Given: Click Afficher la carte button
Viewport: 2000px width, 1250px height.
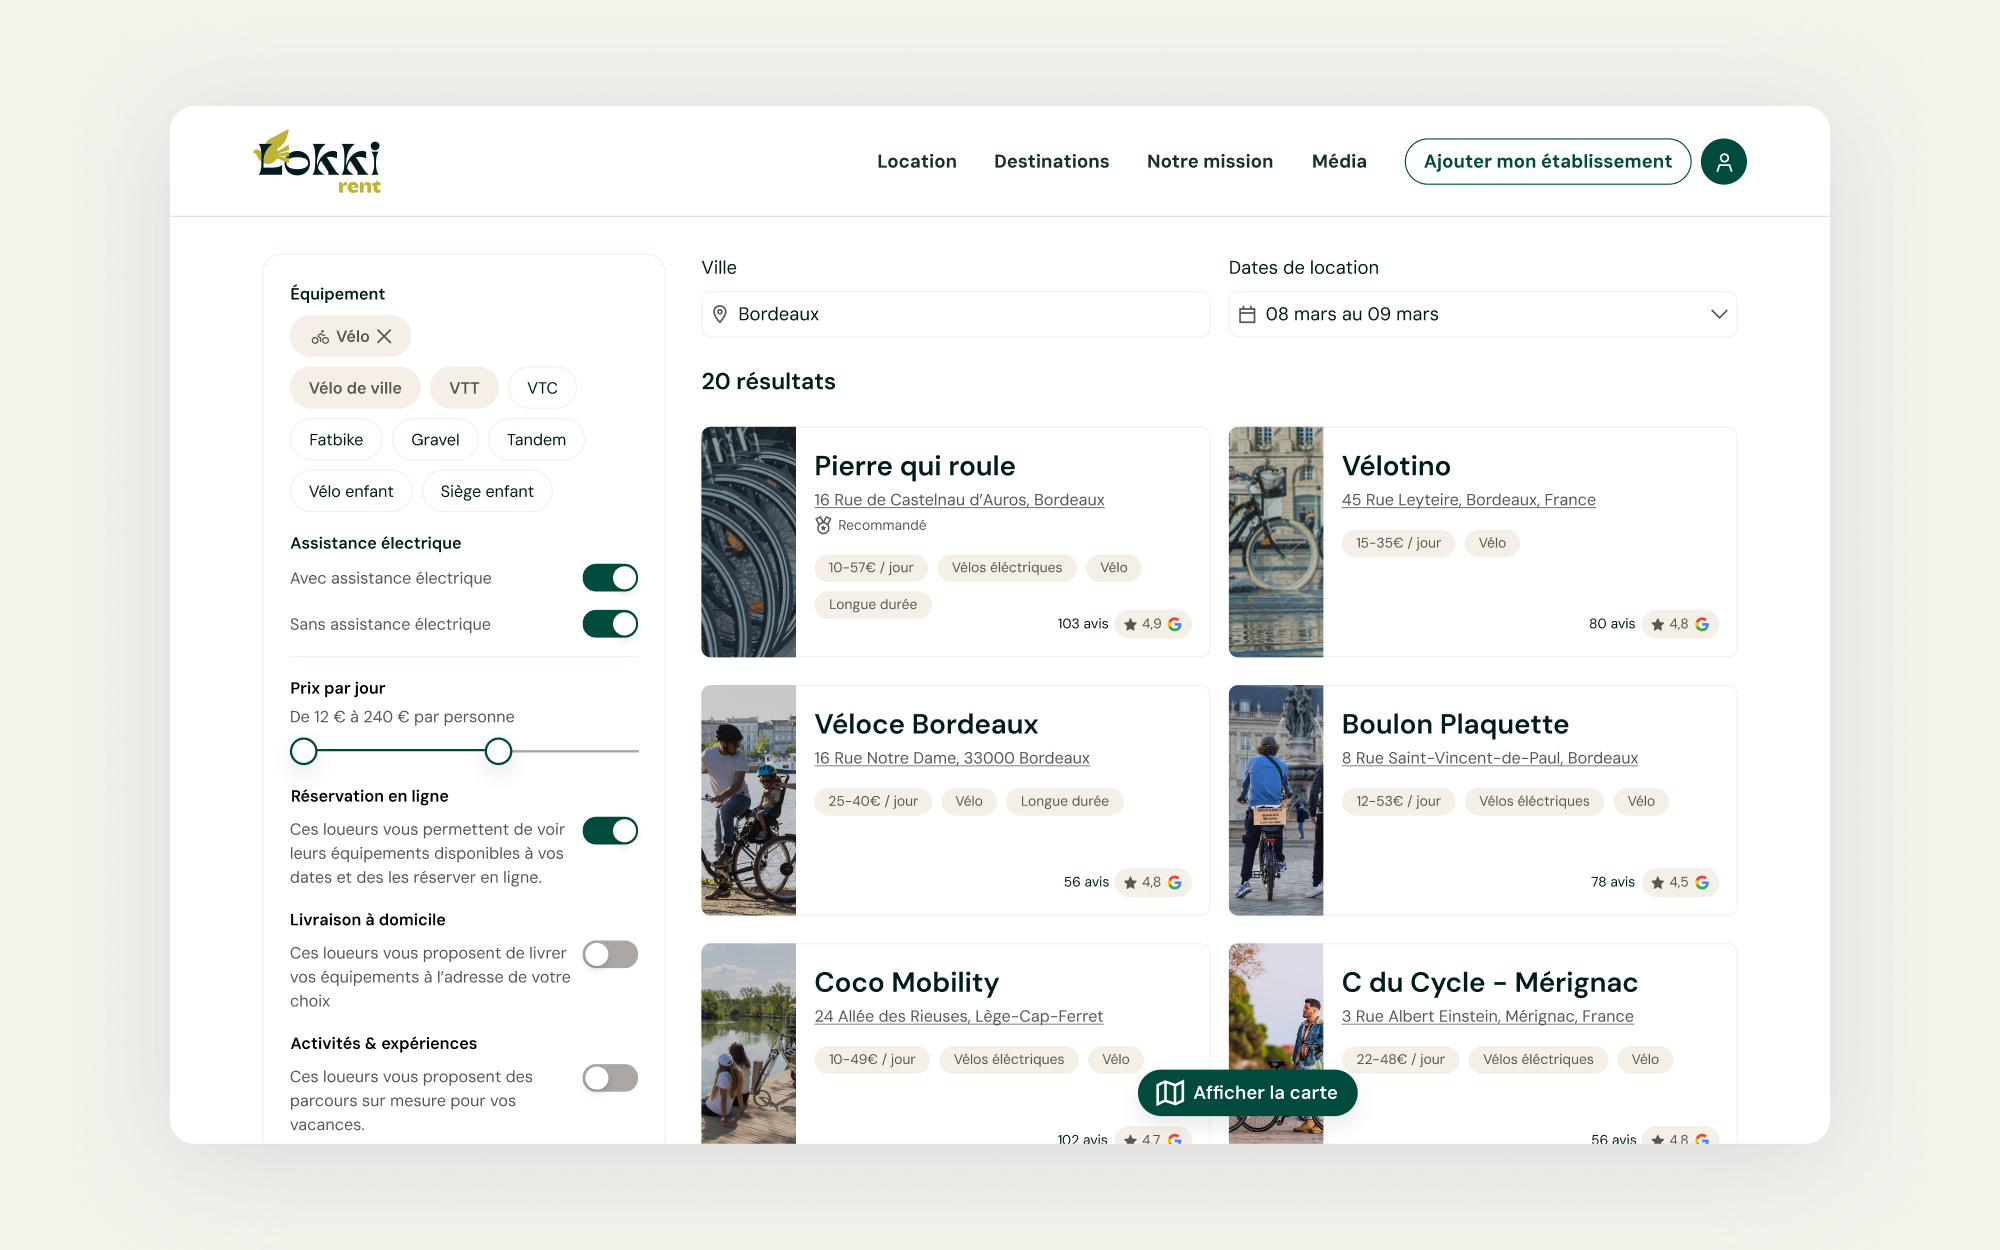Looking at the screenshot, I should (1247, 1093).
